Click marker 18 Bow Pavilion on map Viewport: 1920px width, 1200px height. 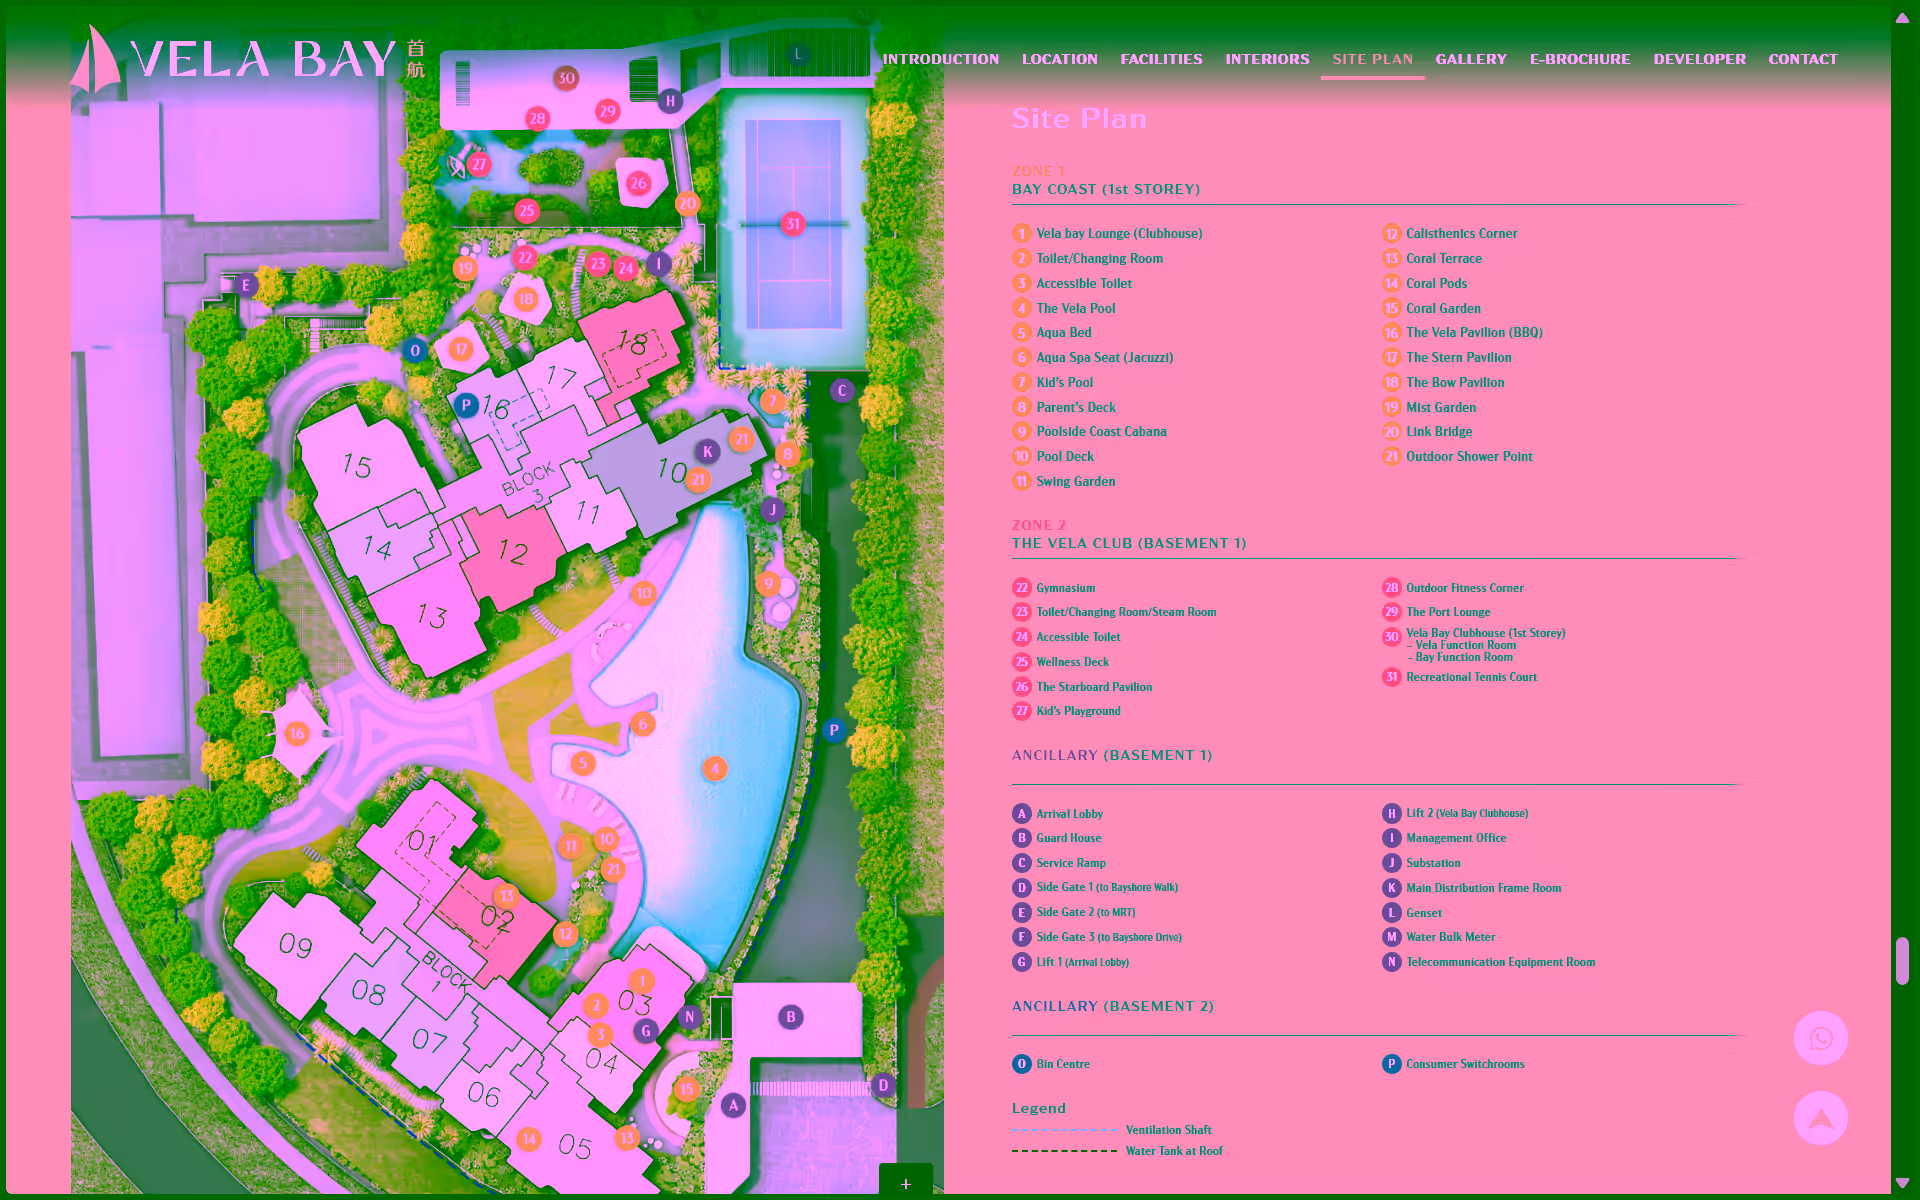526,298
